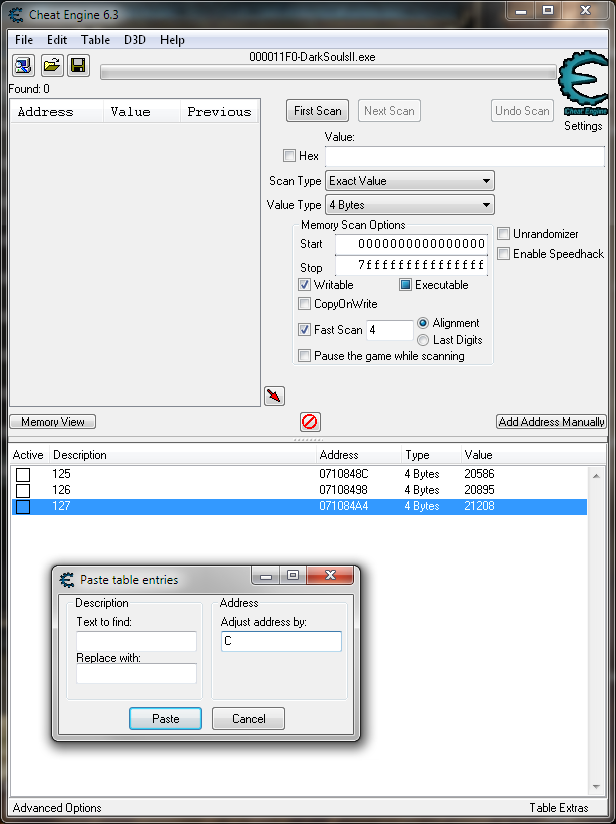
Task: Click Table Extras in status bar
Action: (x=559, y=808)
